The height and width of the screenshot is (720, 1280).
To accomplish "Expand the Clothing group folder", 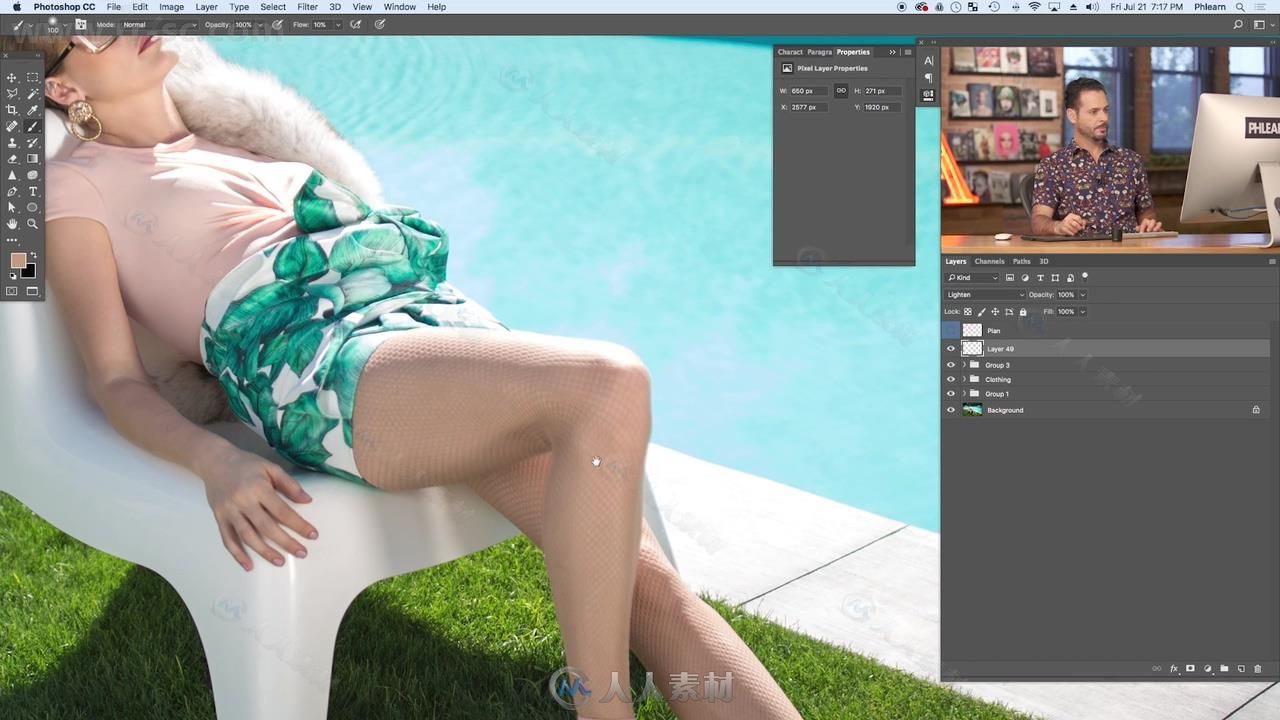I will pyautogui.click(x=964, y=379).
